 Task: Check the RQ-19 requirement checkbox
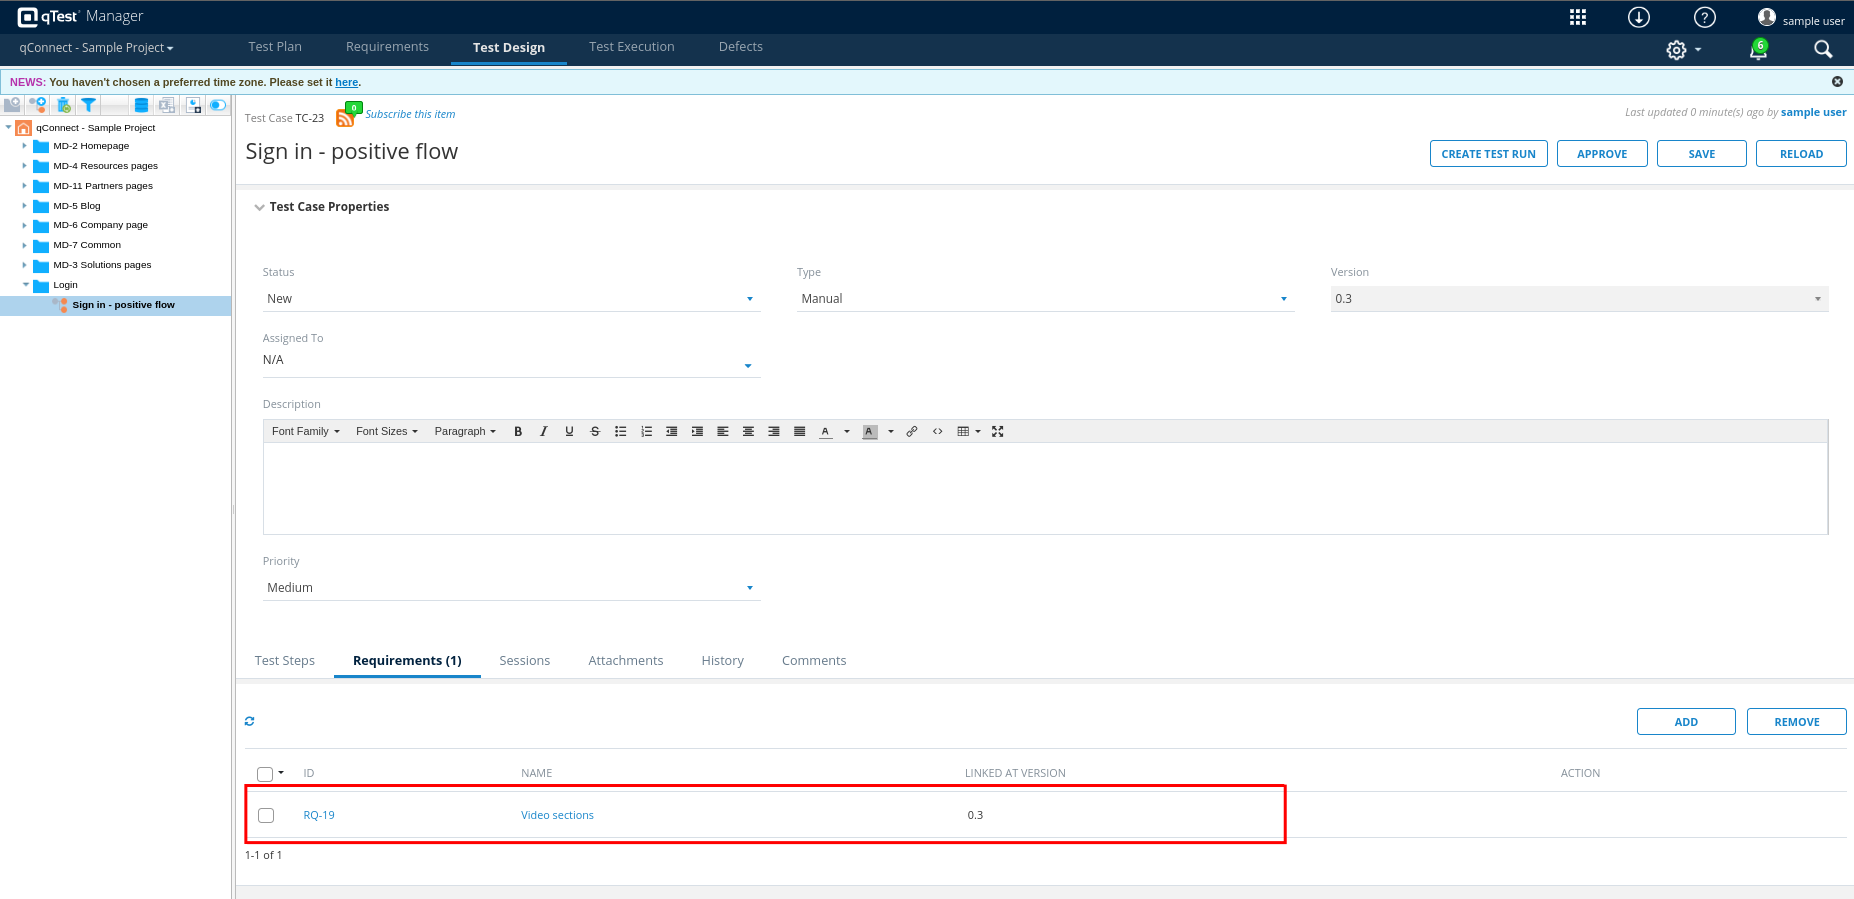(x=266, y=815)
